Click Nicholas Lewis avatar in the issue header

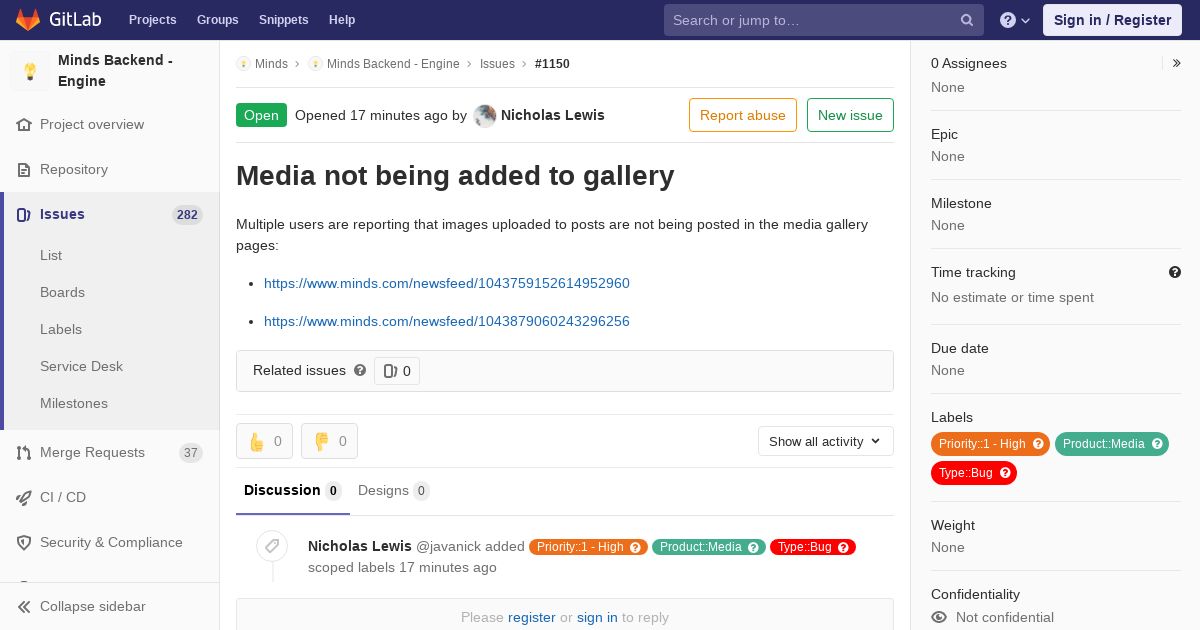485,116
